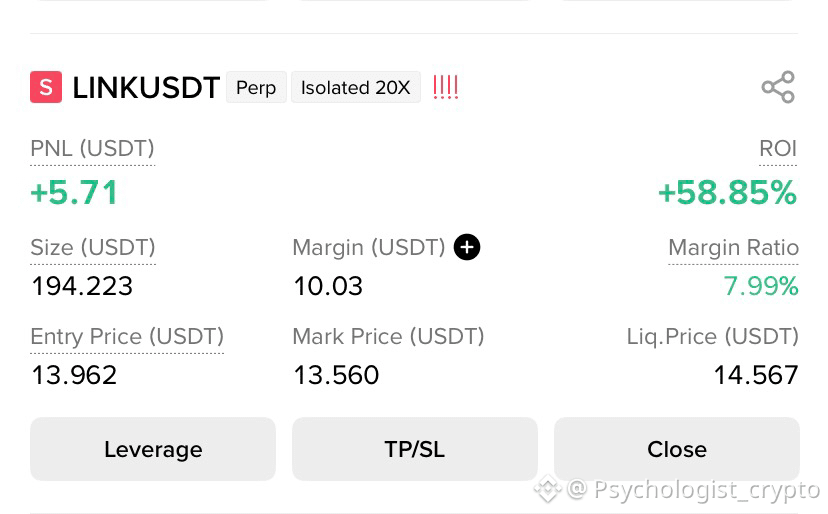Click the 14.567 liquidation price value
828x514 pixels.
point(756,376)
